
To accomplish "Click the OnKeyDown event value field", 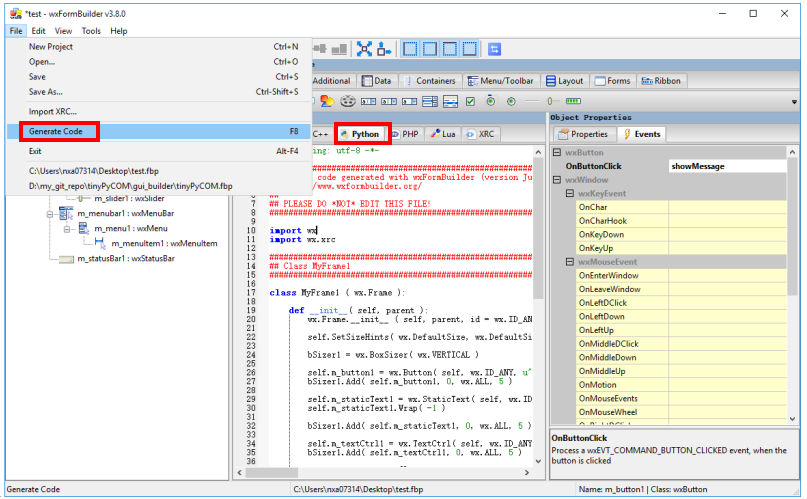I will [x=727, y=235].
